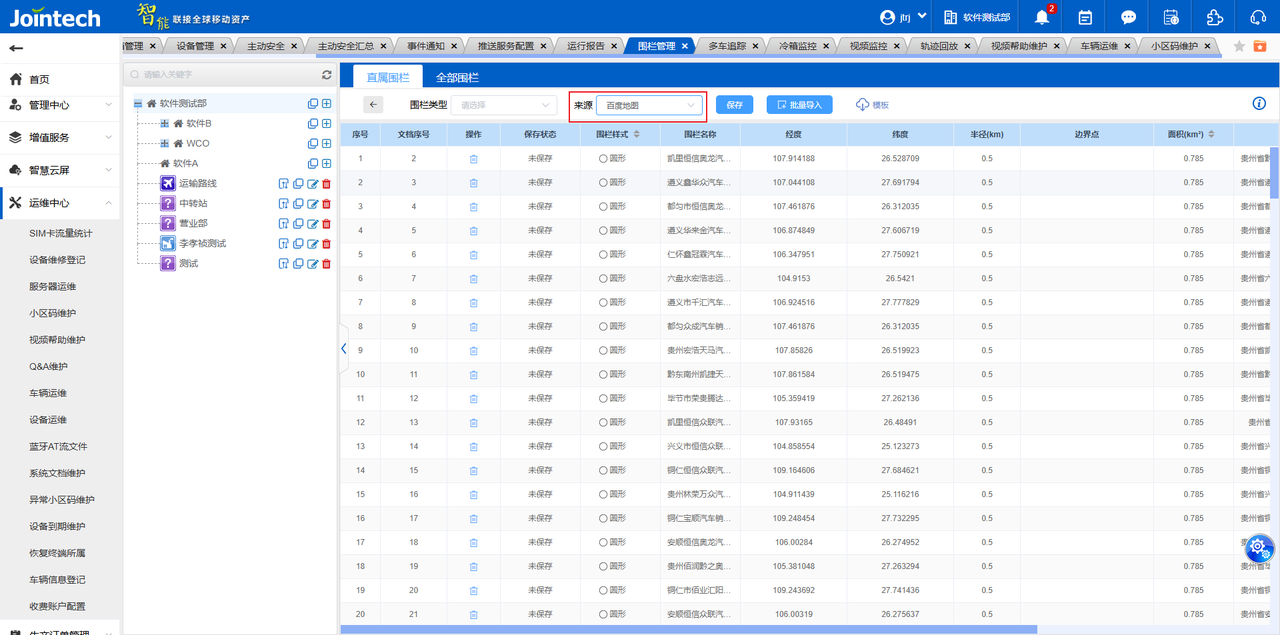Click the headset customer support icon

pyautogui.click(x=1258, y=17)
